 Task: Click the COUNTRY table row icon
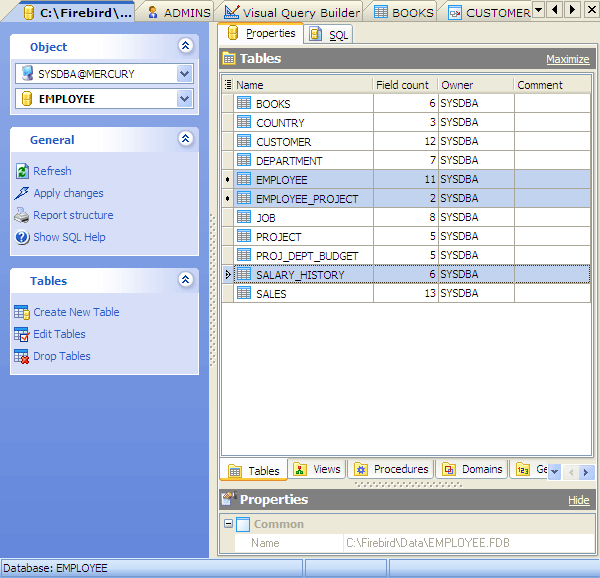[244, 122]
